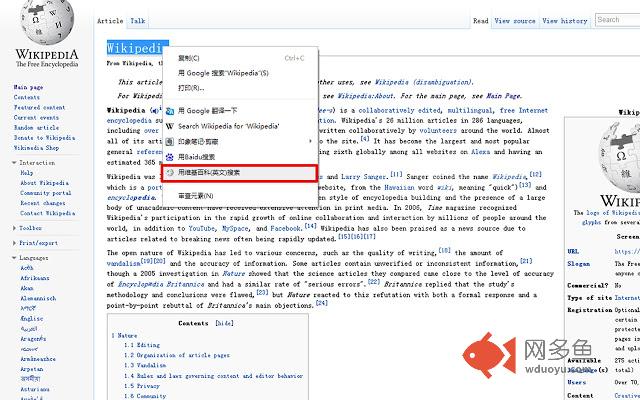Open the multilingual article link
The width and height of the screenshot is (640, 400).
470,111
